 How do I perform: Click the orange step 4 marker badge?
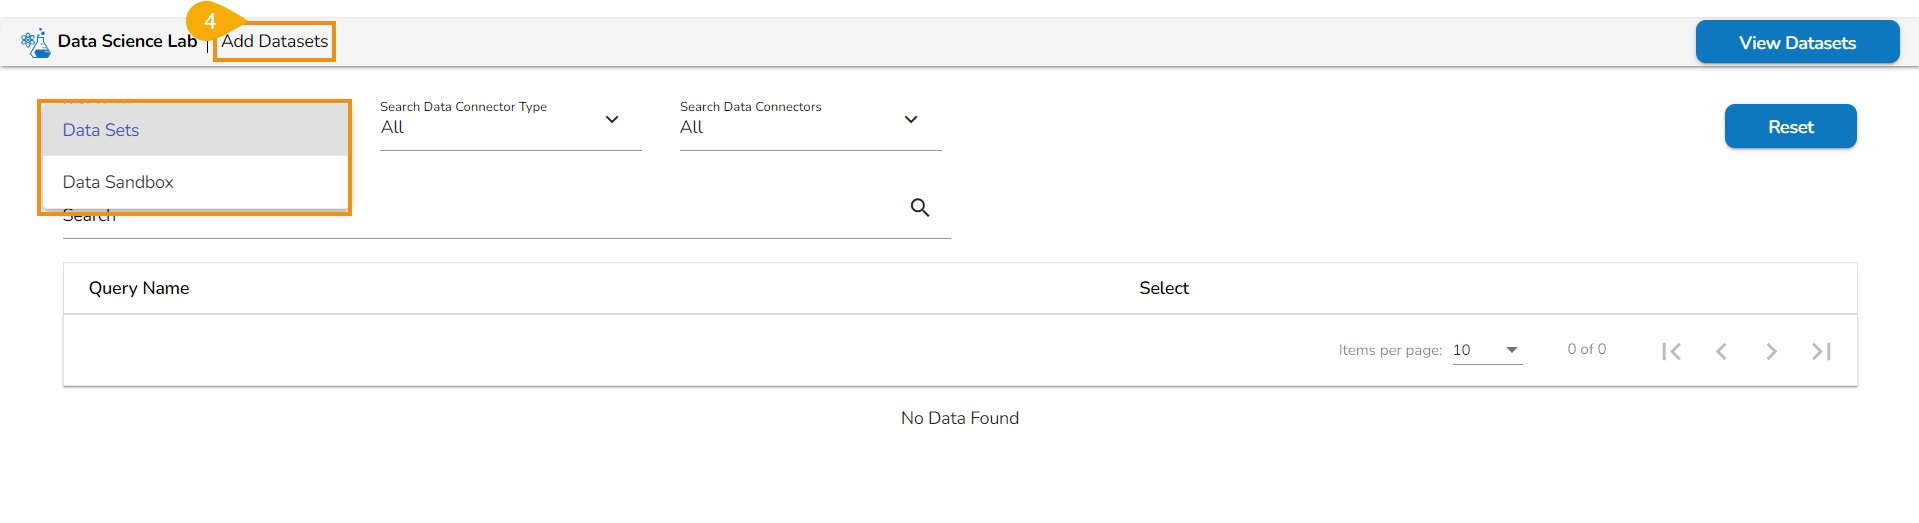pos(209,21)
